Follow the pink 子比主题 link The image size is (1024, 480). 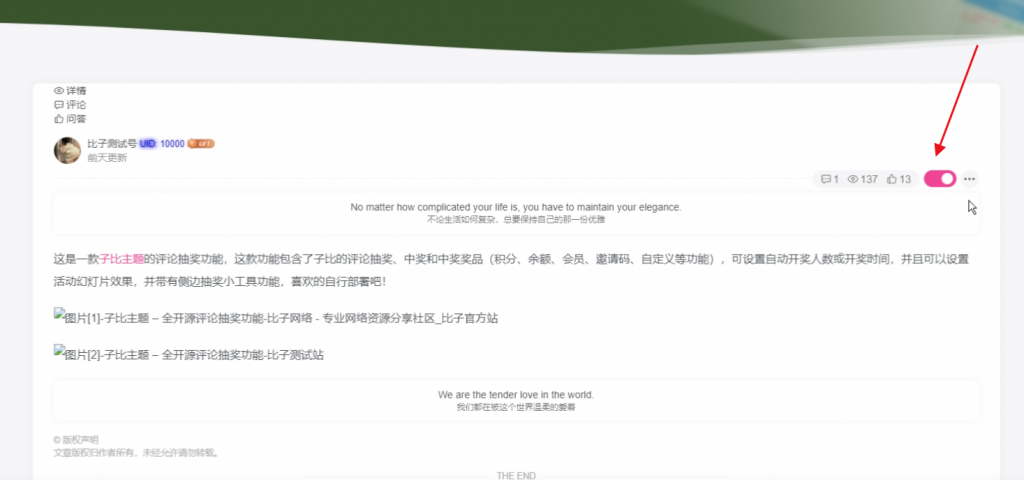pyautogui.click(x=121, y=259)
